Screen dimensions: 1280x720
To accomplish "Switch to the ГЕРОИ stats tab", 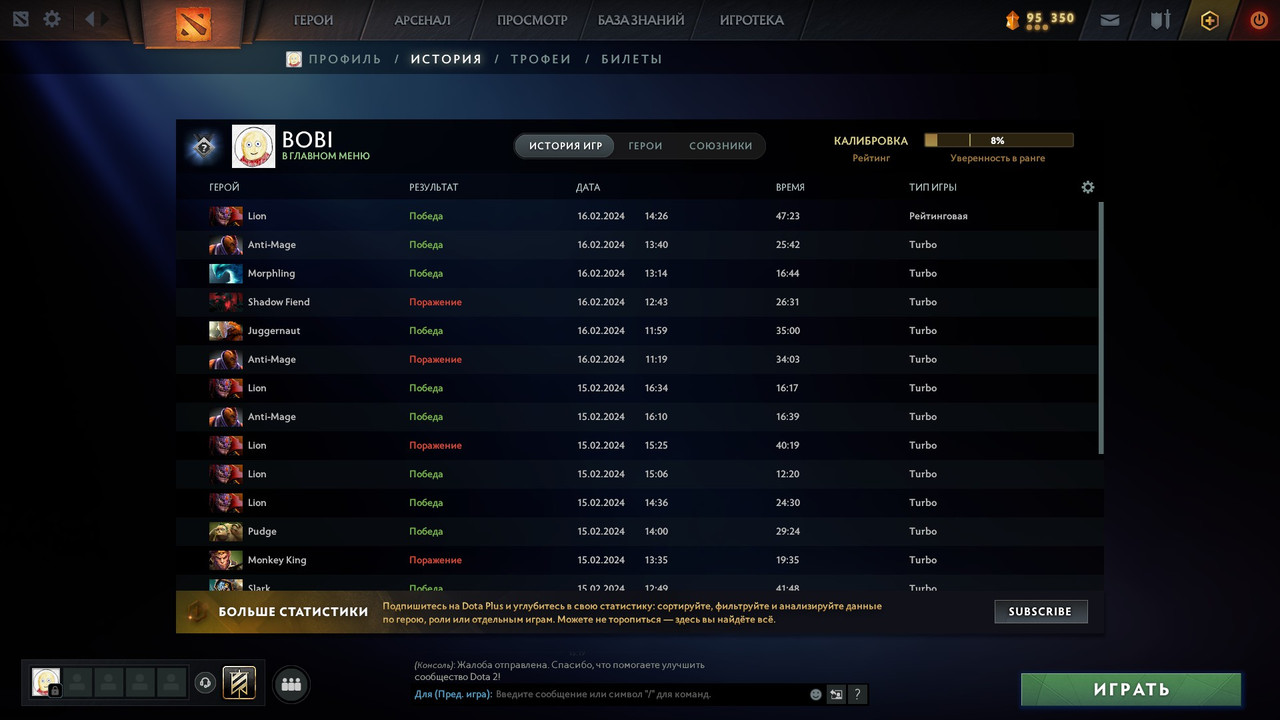I will pyautogui.click(x=645, y=146).
